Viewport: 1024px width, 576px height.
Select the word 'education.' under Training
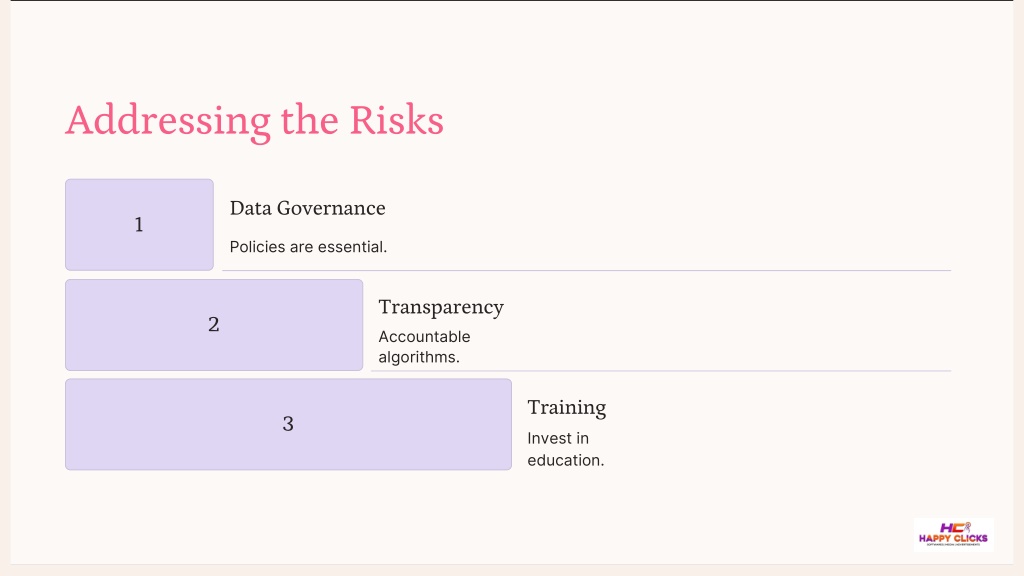click(x=566, y=460)
